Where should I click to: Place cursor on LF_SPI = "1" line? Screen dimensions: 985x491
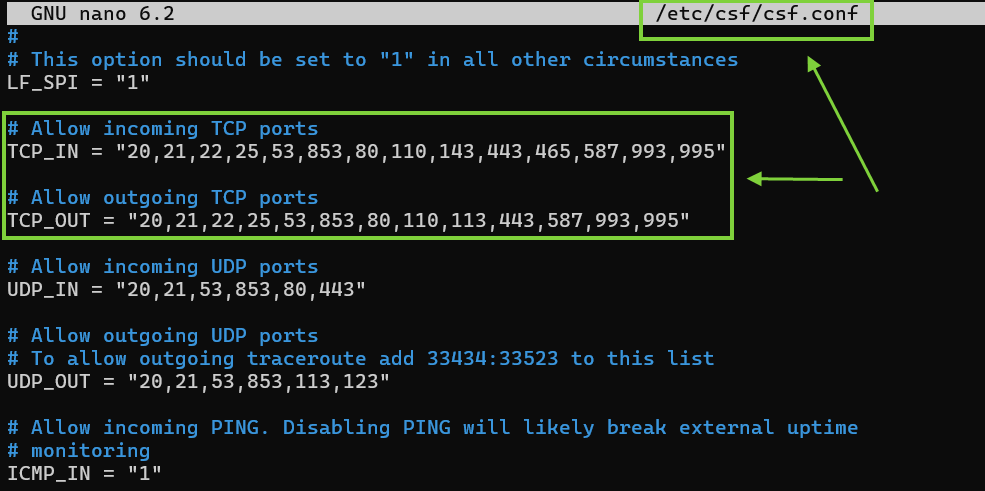click(x=79, y=82)
